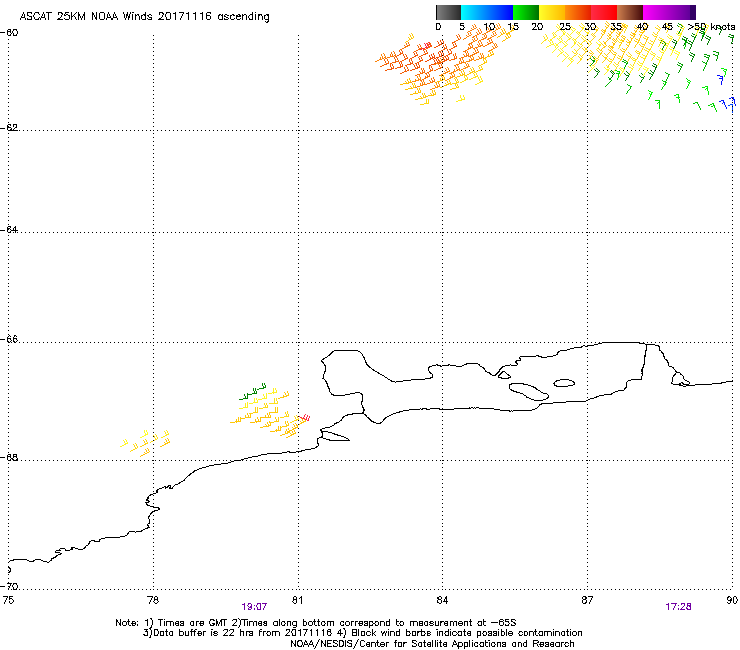The image size is (740, 650).
Task: Click the '78' longitude axis label
Action: click(x=153, y=600)
